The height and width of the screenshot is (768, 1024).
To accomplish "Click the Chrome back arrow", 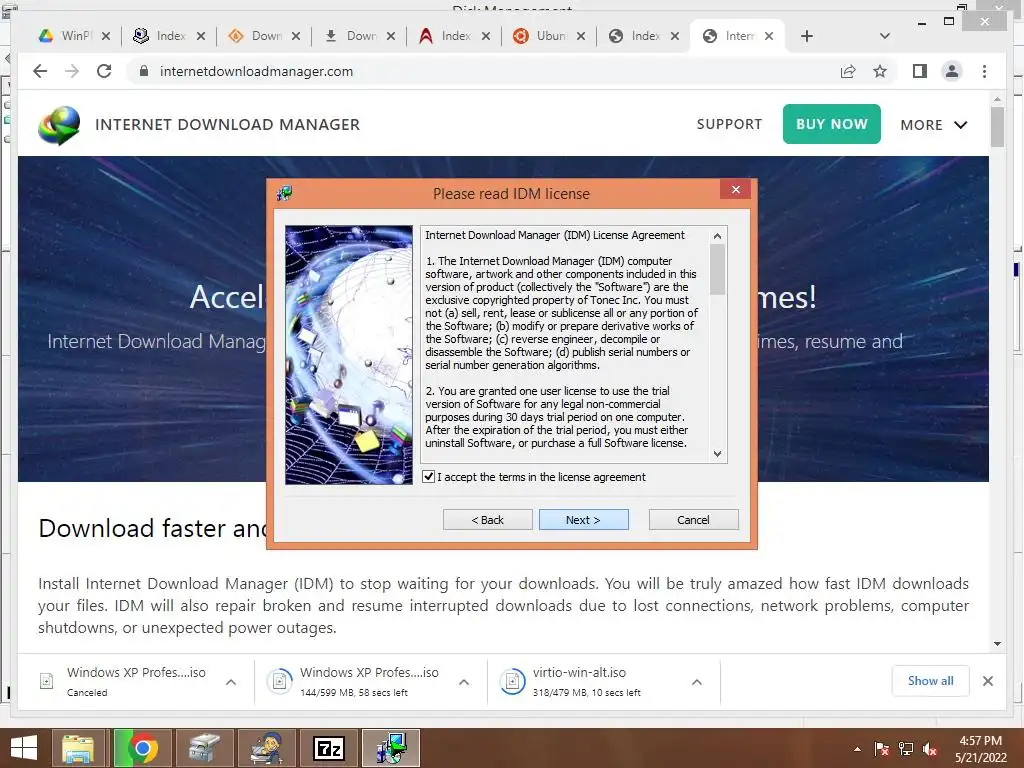I will [x=40, y=71].
